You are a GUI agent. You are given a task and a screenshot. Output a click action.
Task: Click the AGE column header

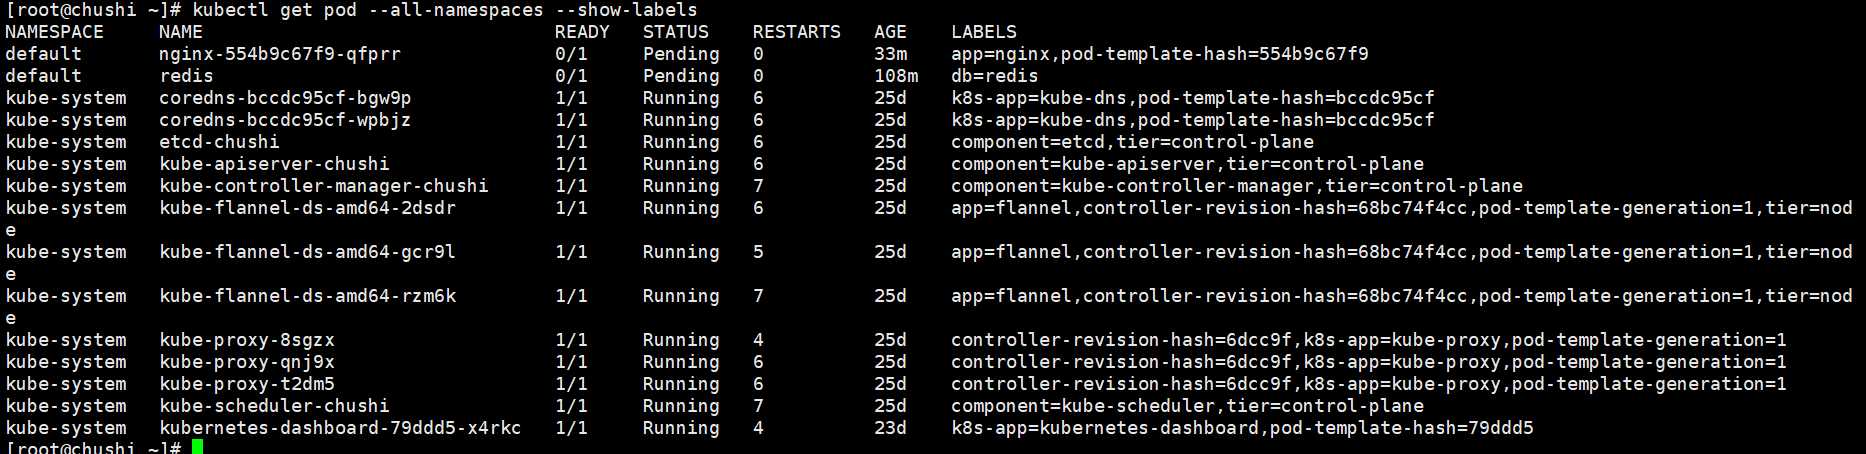pyautogui.click(x=890, y=32)
